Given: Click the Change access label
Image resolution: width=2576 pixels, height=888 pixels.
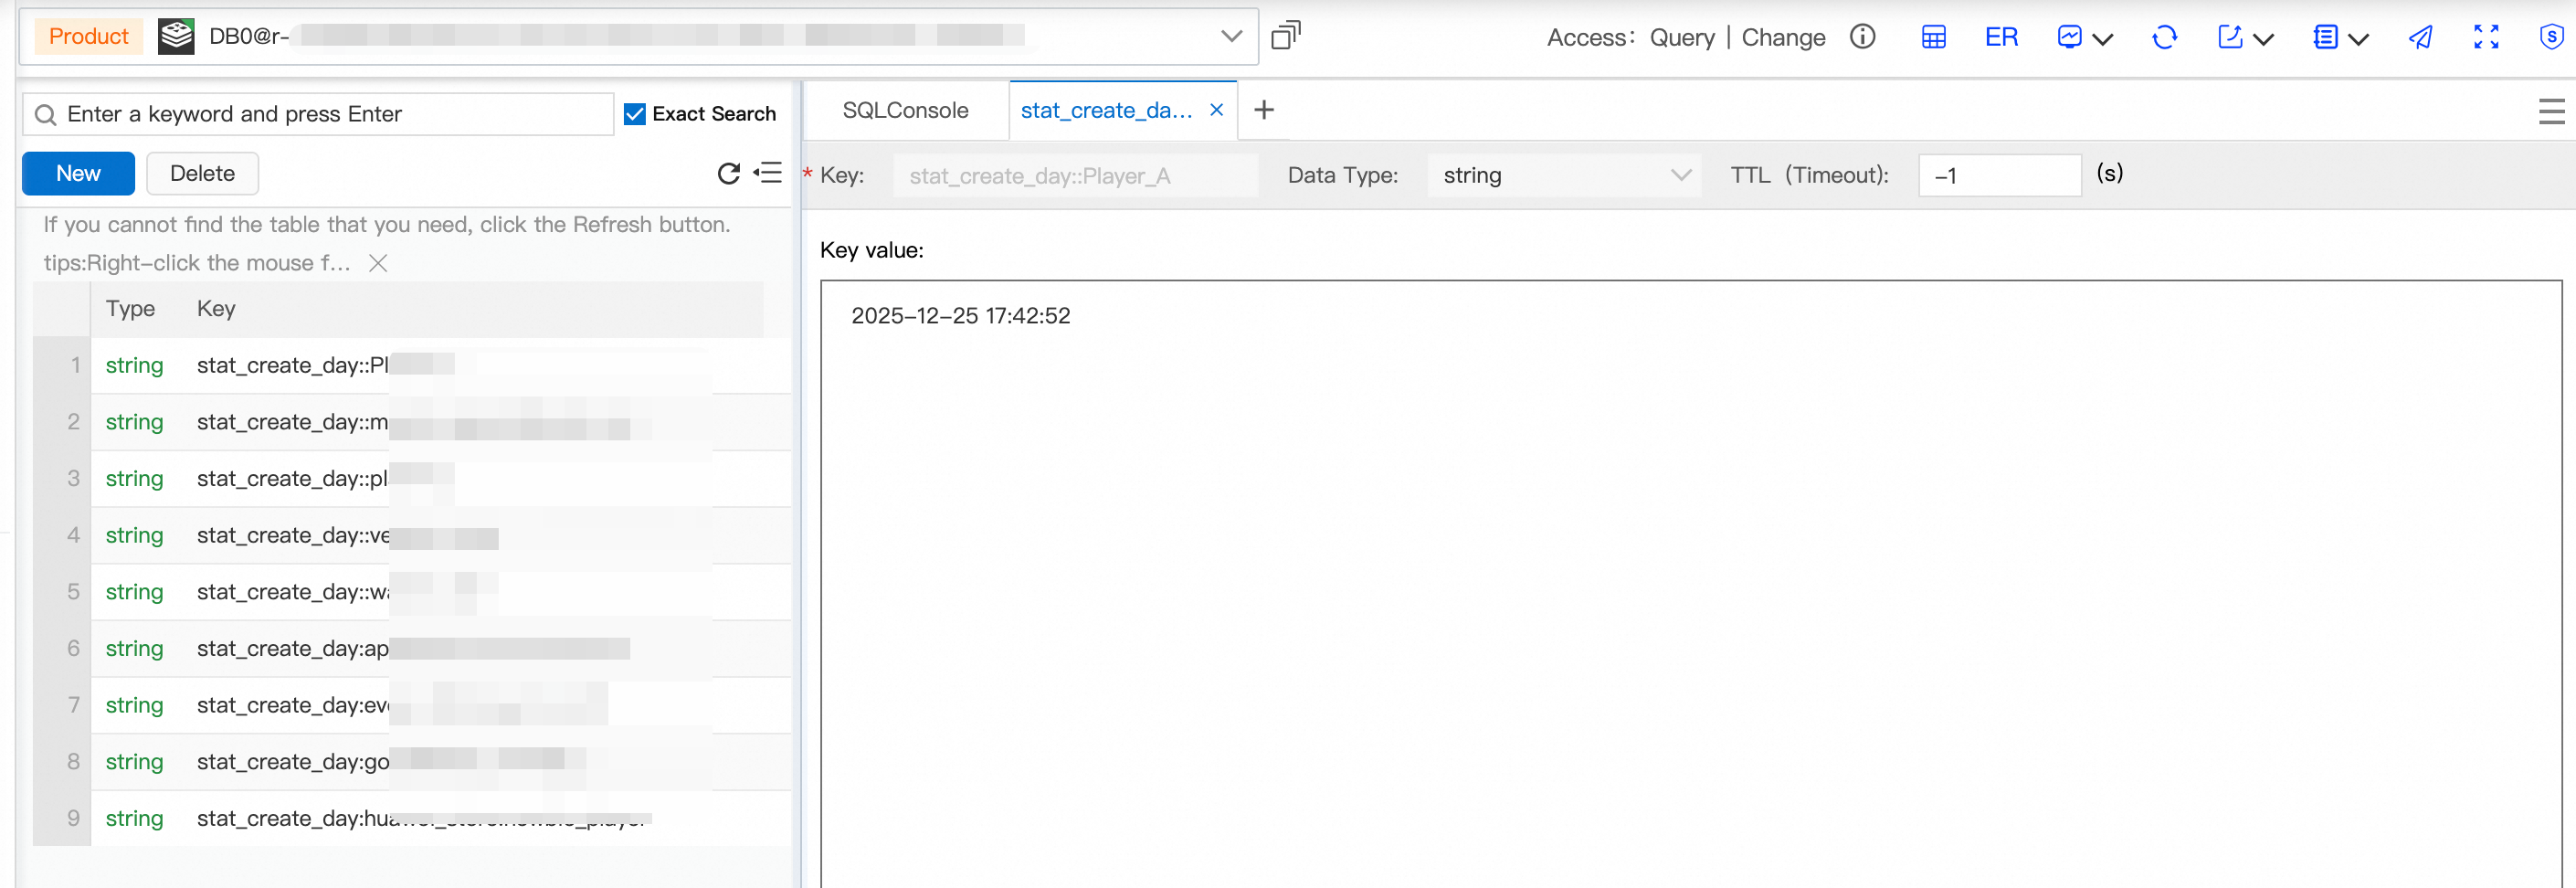Looking at the screenshot, I should pos(1783,38).
